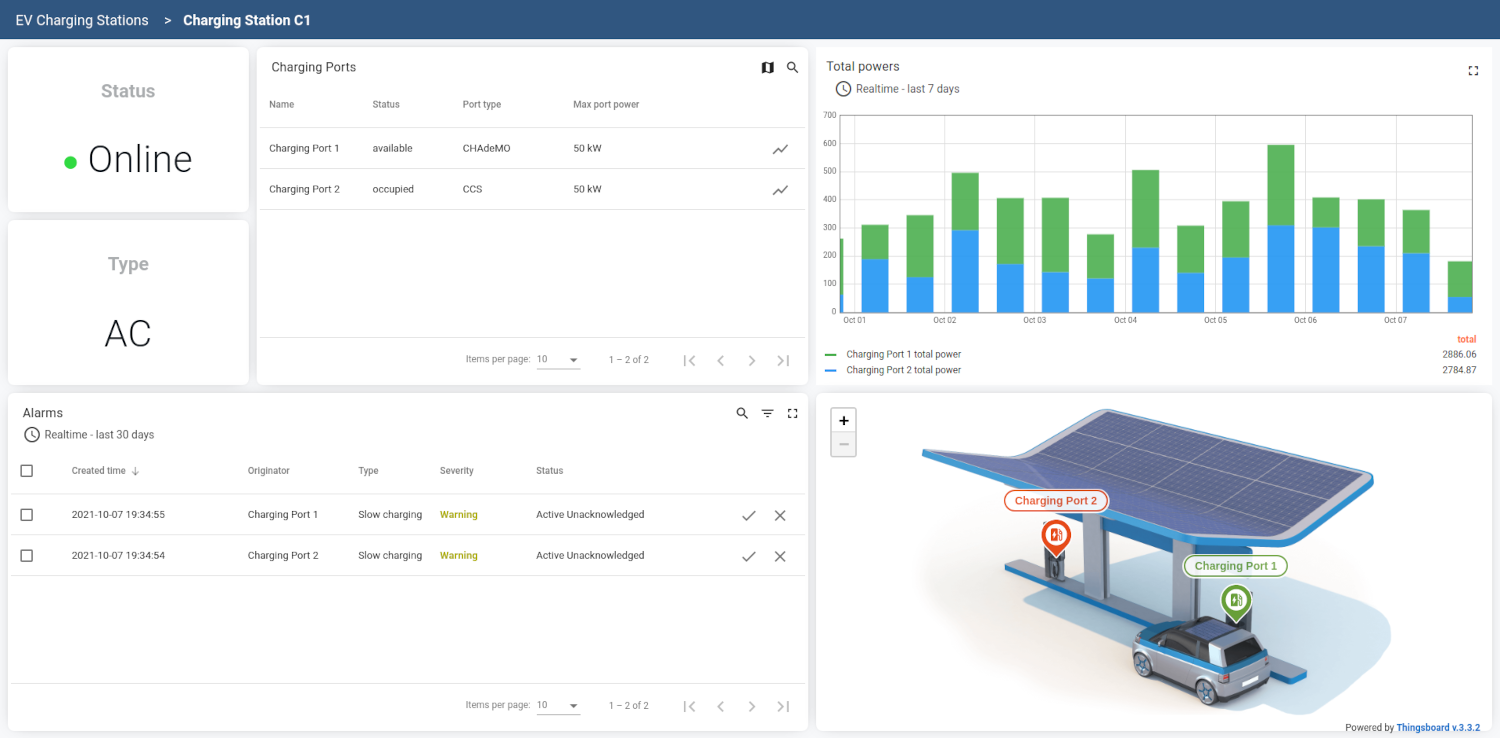Sort alarms by Created time column
This screenshot has height=738, width=1500.
pyautogui.click(x=99, y=471)
